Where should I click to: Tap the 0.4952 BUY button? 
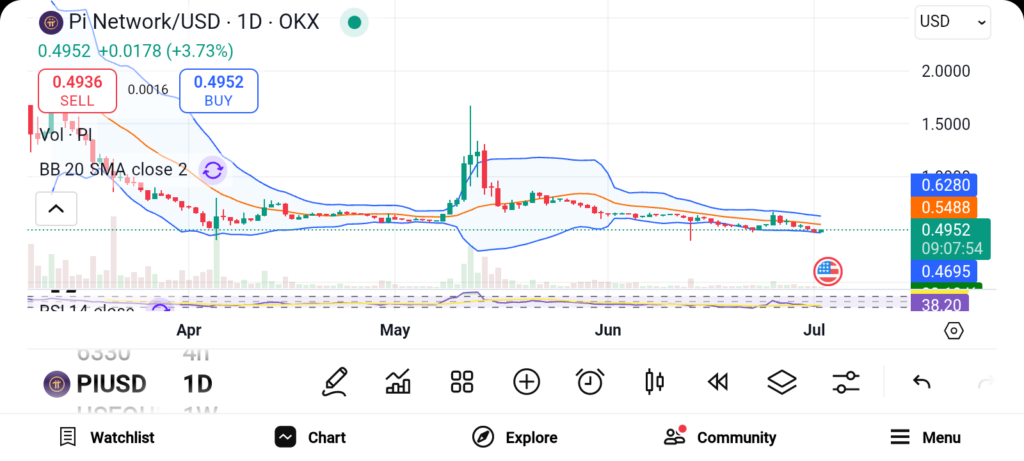pos(219,91)
